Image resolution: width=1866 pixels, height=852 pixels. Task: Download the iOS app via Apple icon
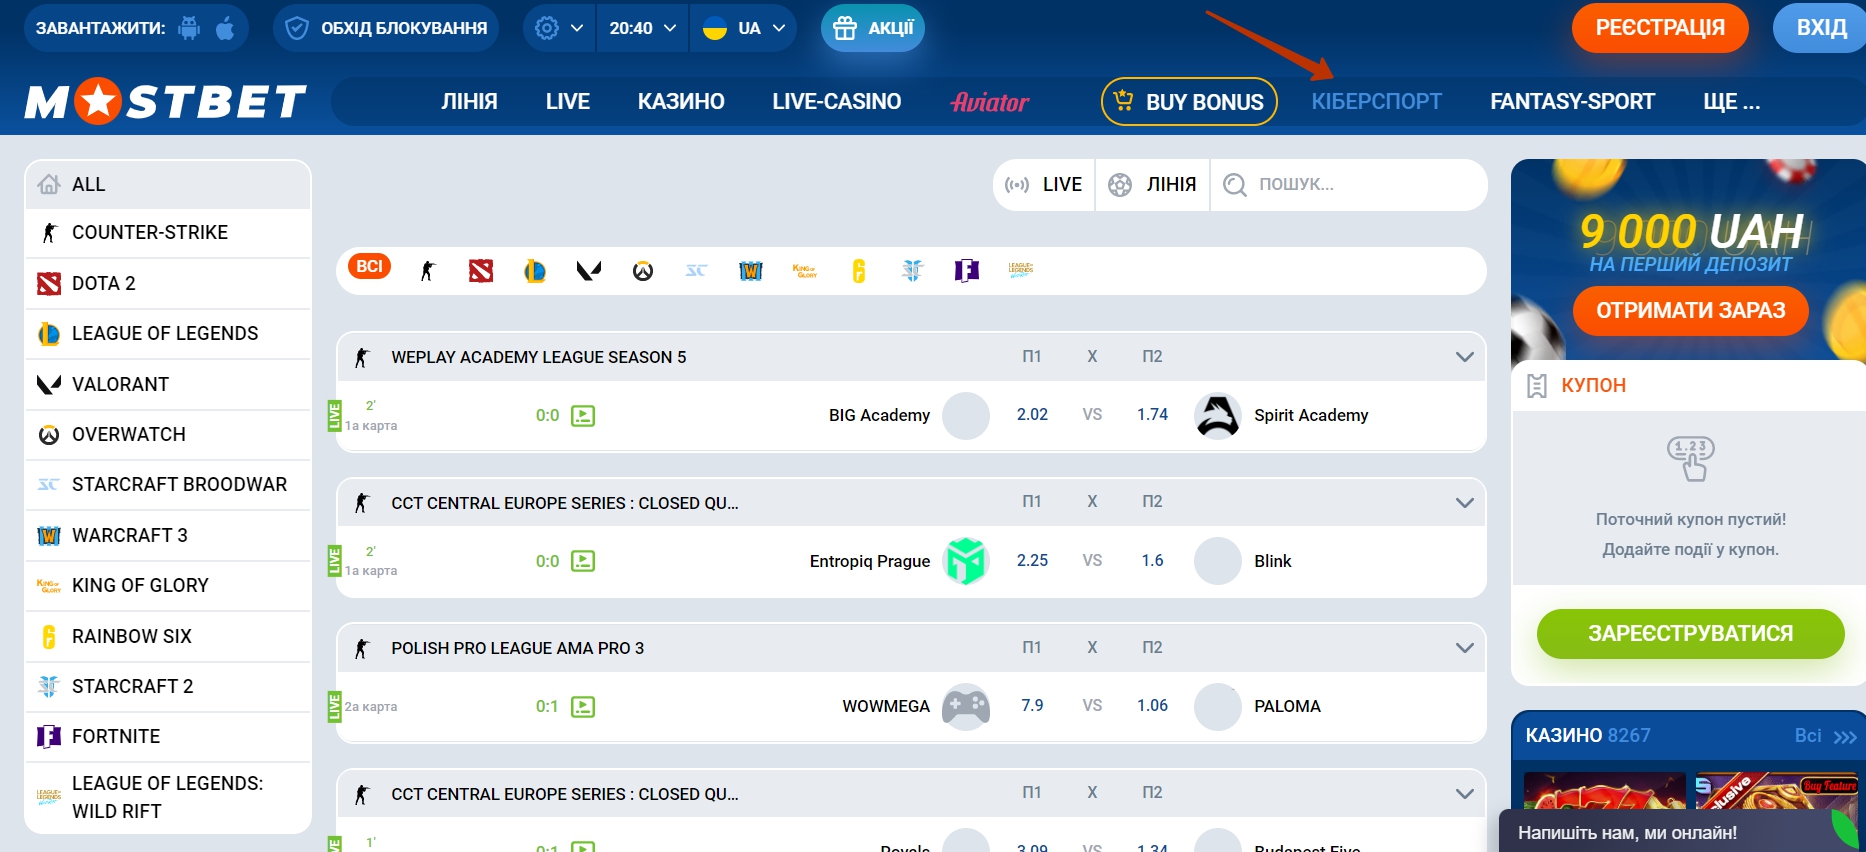(225, 28)
